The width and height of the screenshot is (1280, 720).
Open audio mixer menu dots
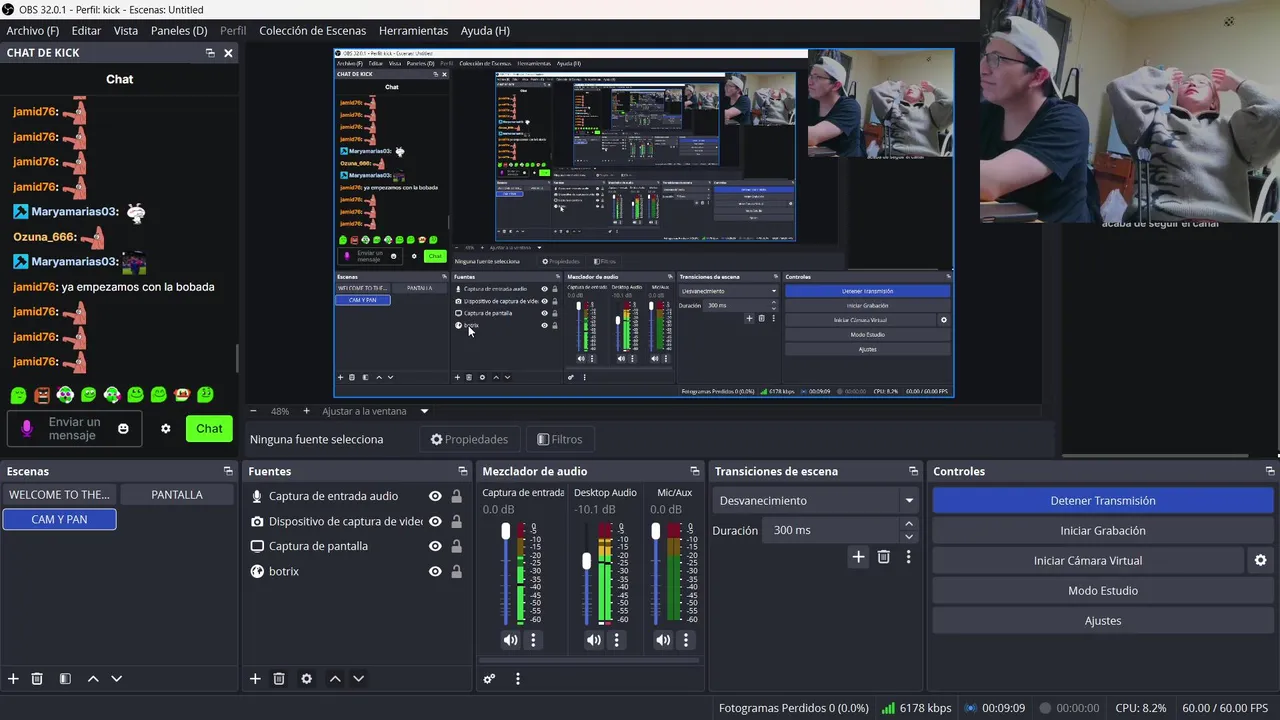point(517,679)
